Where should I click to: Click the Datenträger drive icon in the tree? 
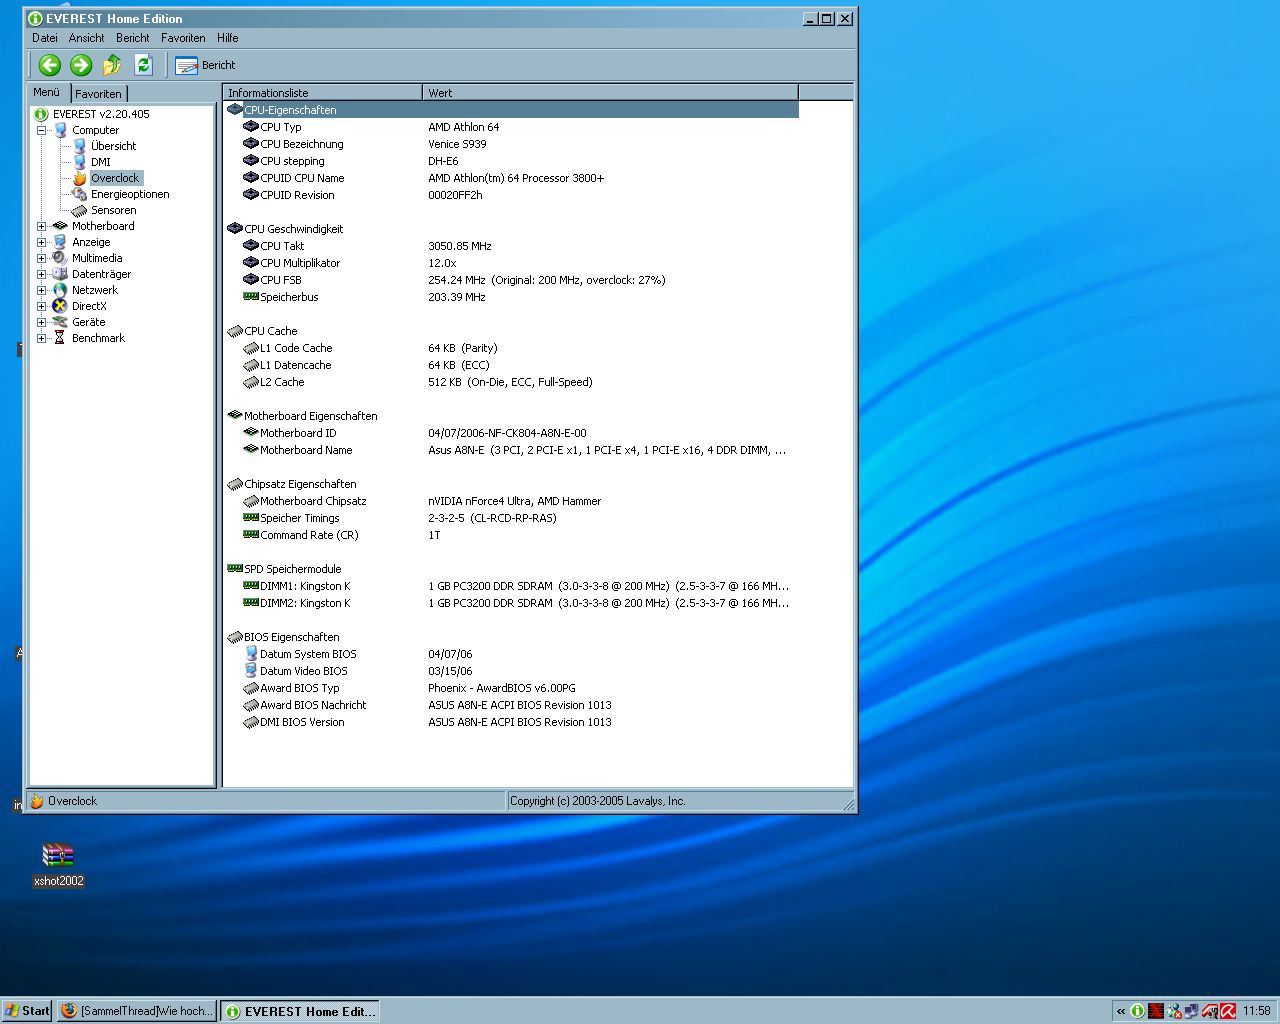click(x=60, y=274)
